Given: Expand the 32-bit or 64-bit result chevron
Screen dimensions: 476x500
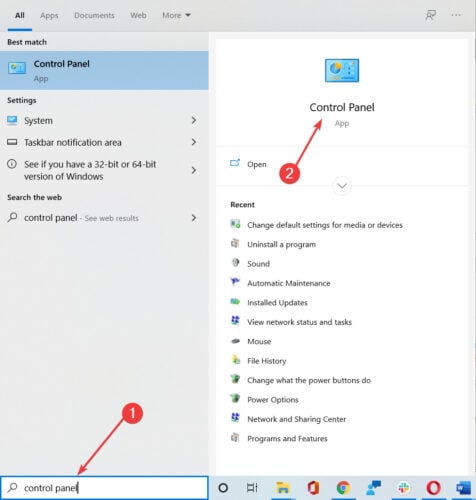Looking at the screenshot, I should point(194,170).
